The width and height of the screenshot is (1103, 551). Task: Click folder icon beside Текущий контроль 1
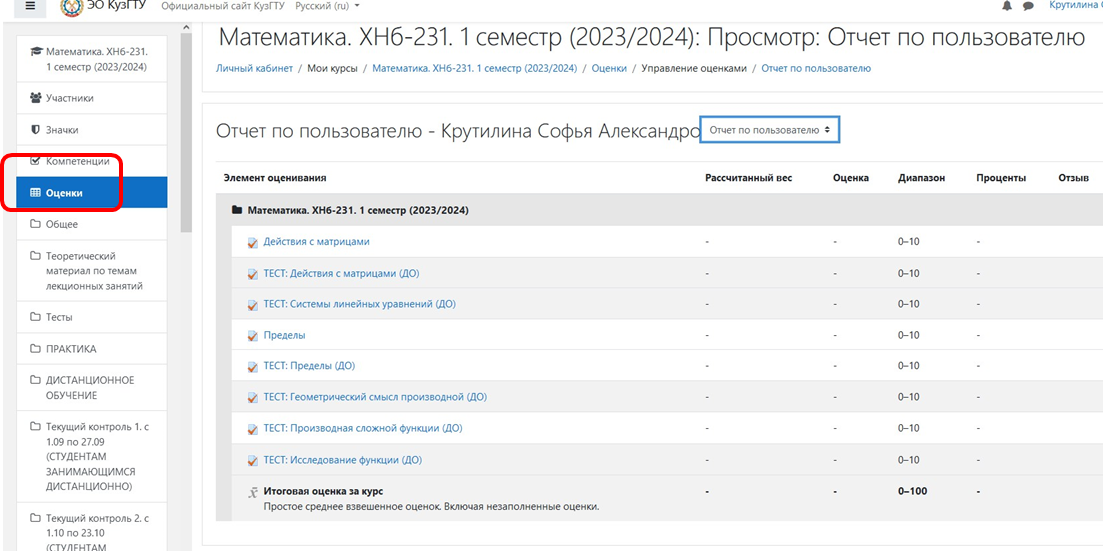click(x=35, y=426)
